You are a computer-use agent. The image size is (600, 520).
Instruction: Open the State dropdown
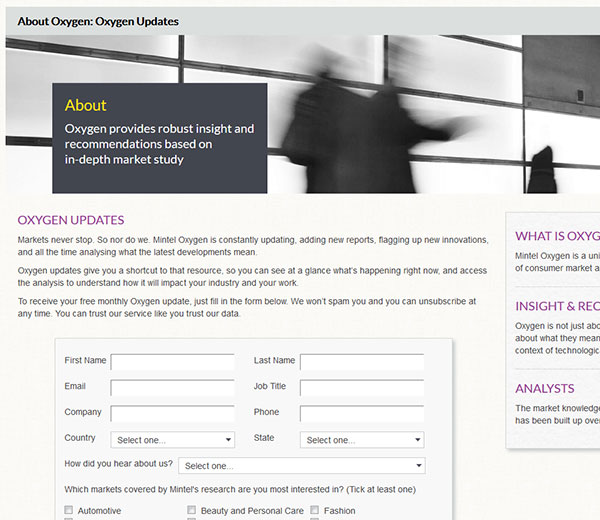tap(362, 440)
